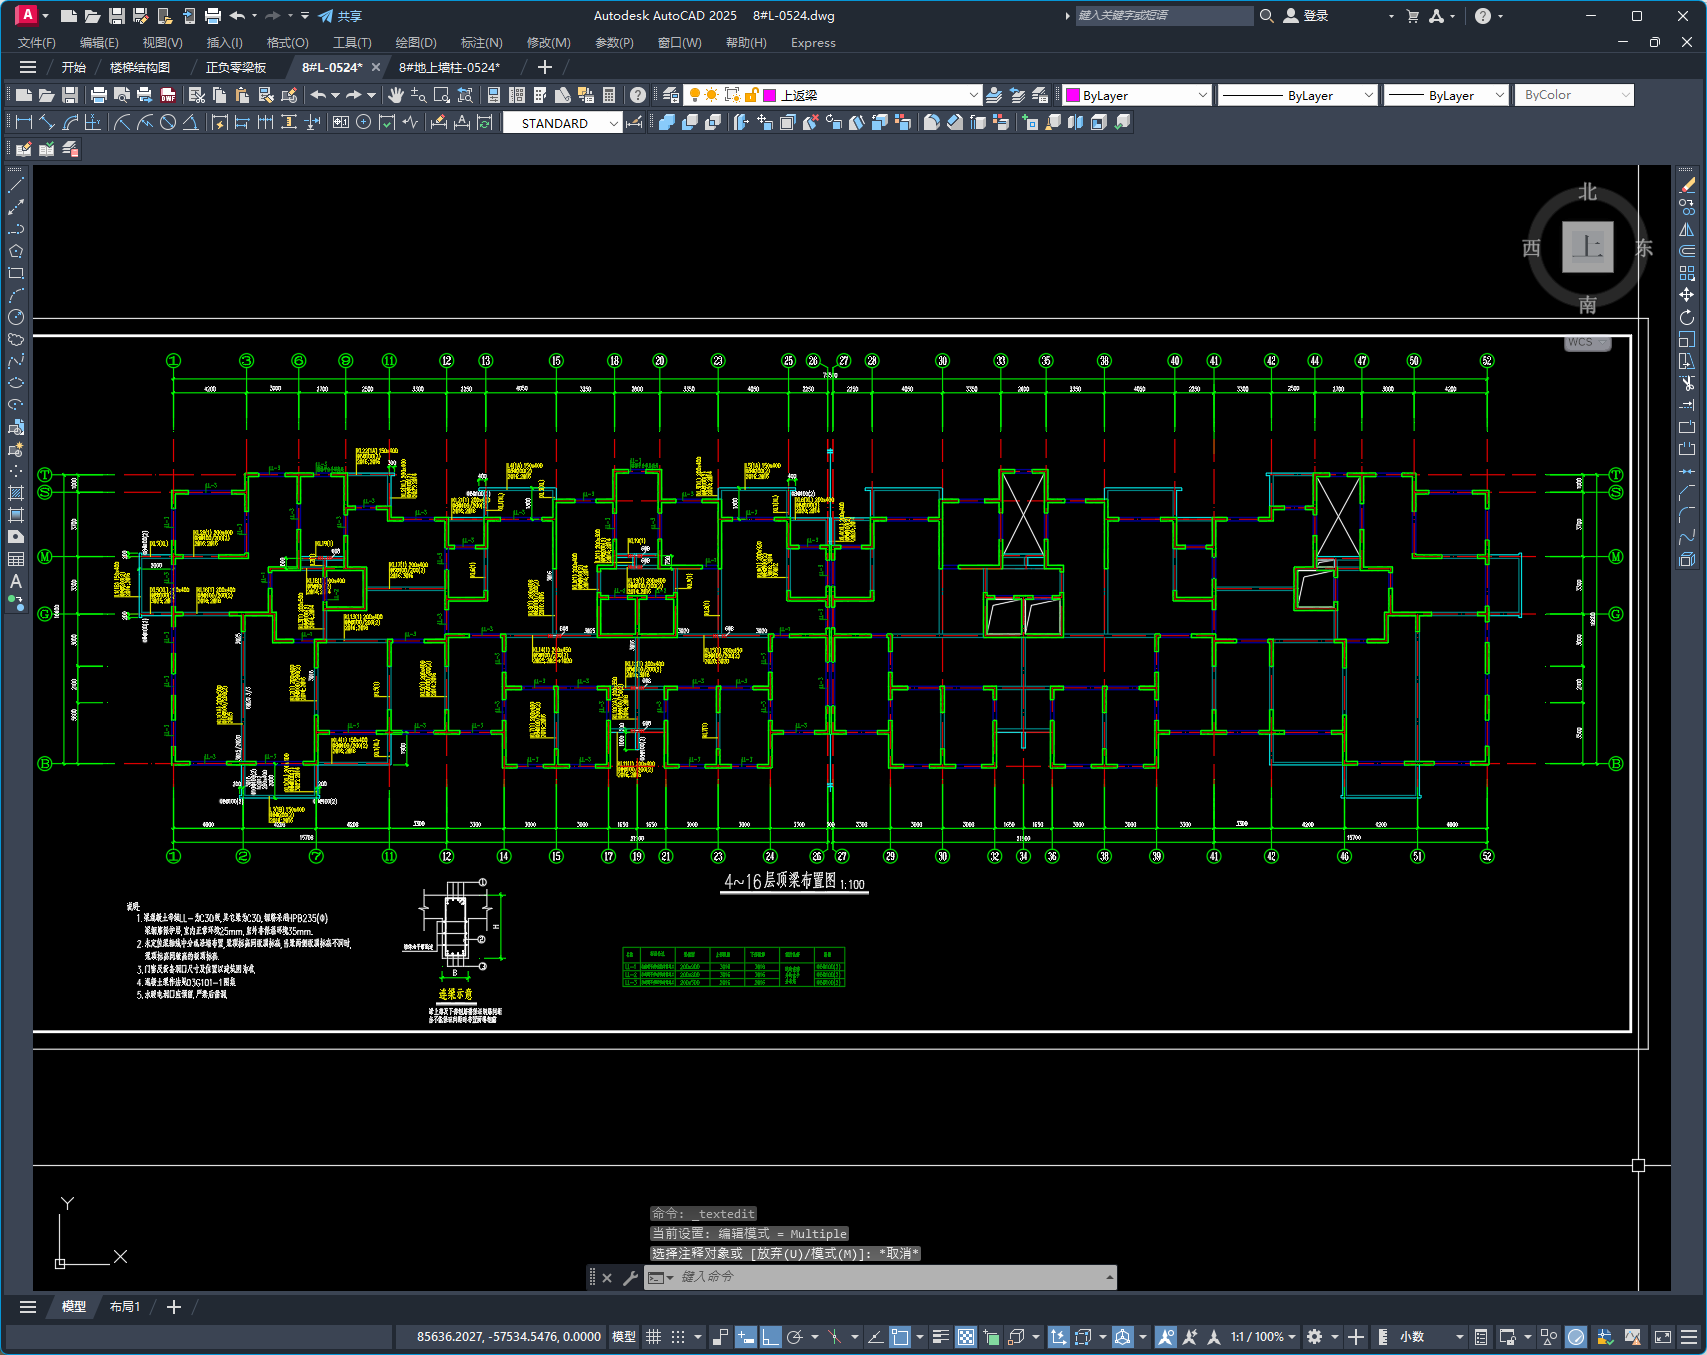Screen dimensions: 1707x1355
Task: Select the Circle draw tool
Action: click(16, 317)
